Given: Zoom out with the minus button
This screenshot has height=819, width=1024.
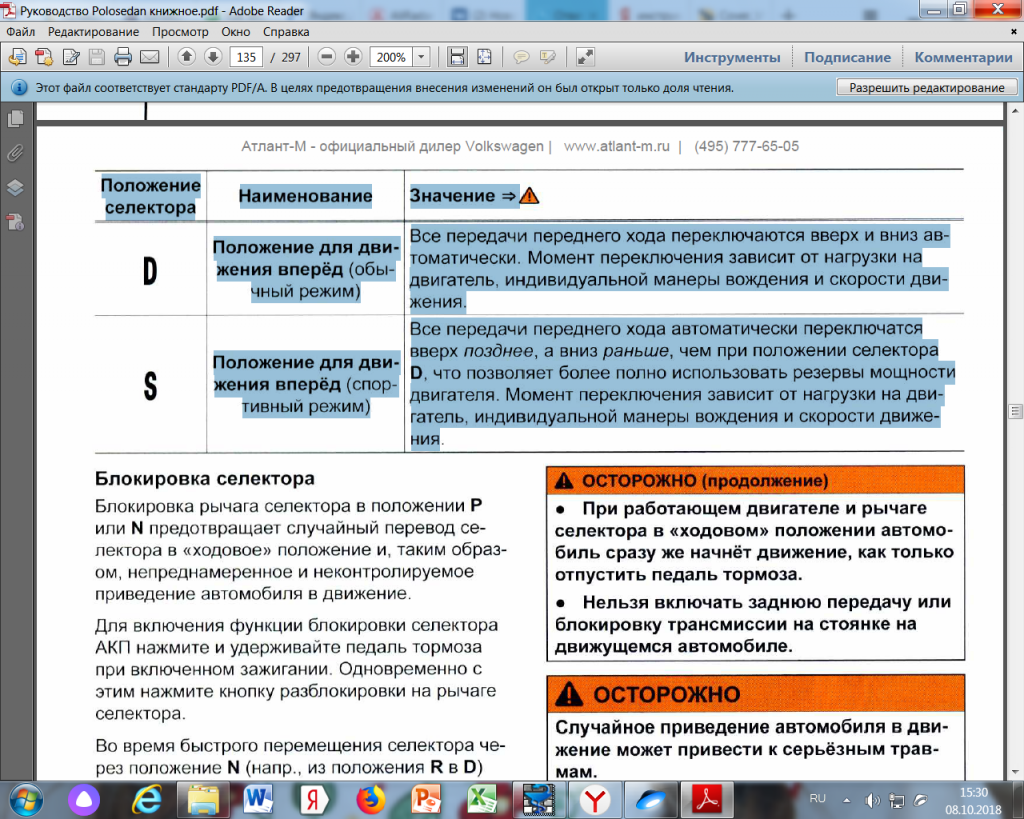Looking at the screenshot, I should pyautogui.click(x=327, y=57).
